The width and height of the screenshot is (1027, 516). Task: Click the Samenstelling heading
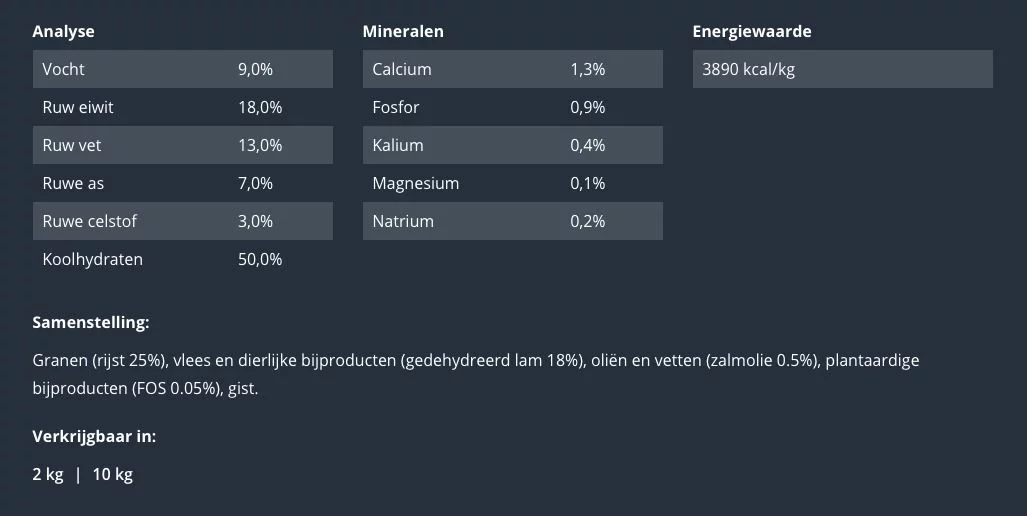click(90, 323)
